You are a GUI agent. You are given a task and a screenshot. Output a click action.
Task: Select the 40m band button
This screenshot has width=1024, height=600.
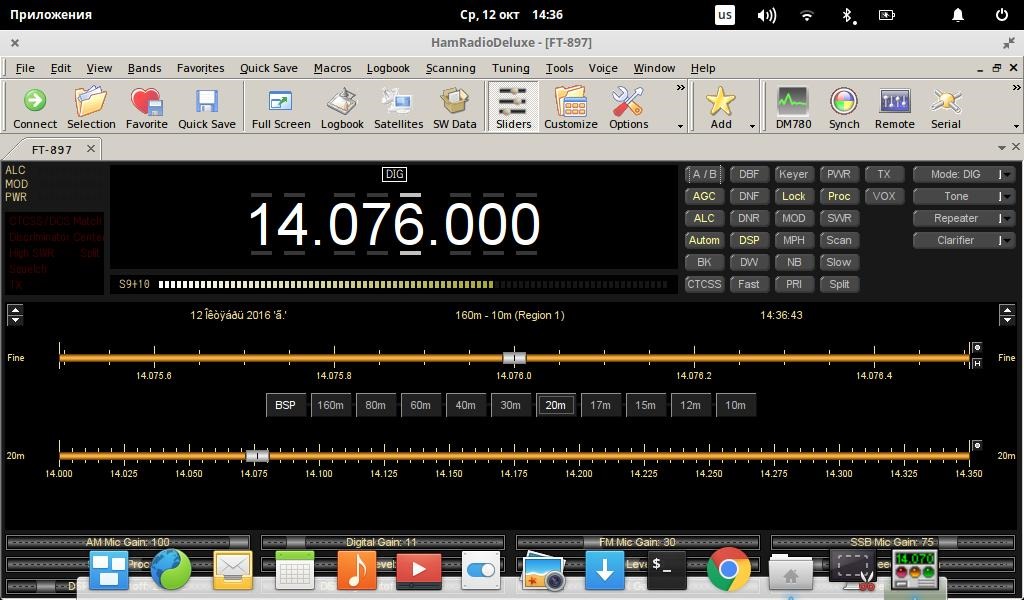[x=465, y=405]
